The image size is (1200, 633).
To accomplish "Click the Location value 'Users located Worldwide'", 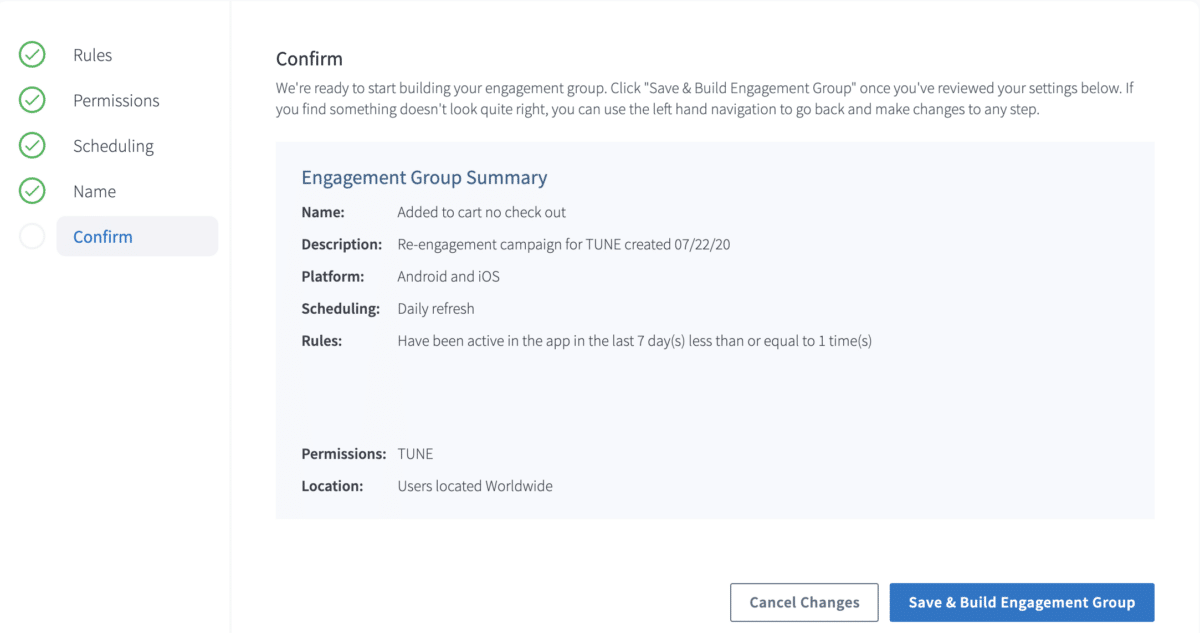I will coord(476,485).
